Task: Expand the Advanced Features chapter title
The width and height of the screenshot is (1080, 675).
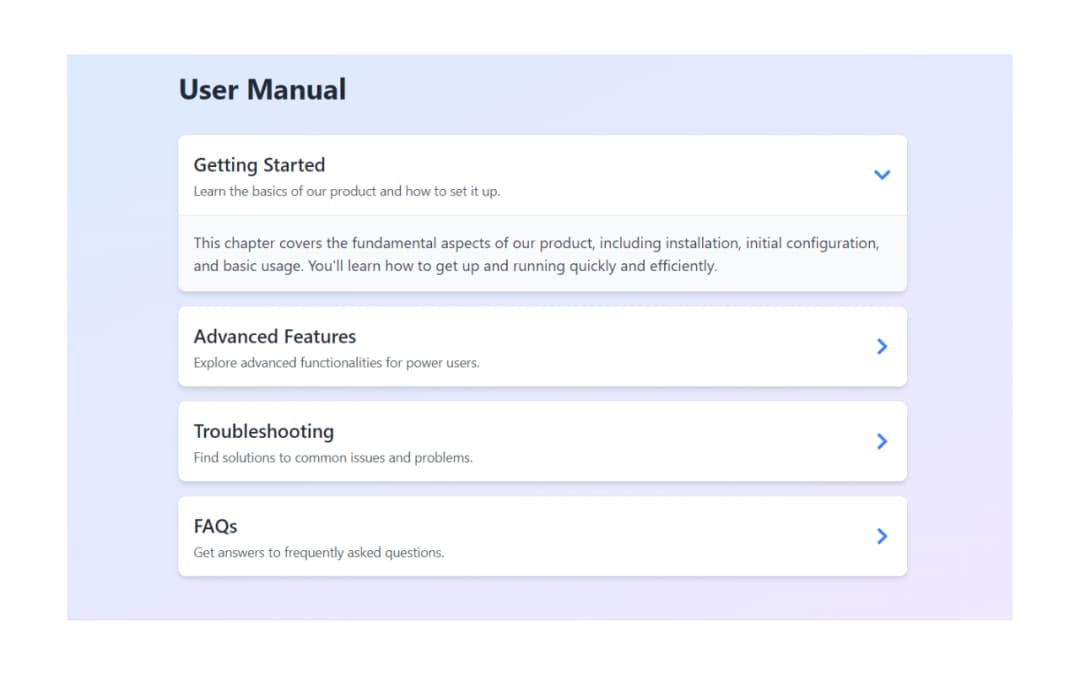Action: (275, 337)
